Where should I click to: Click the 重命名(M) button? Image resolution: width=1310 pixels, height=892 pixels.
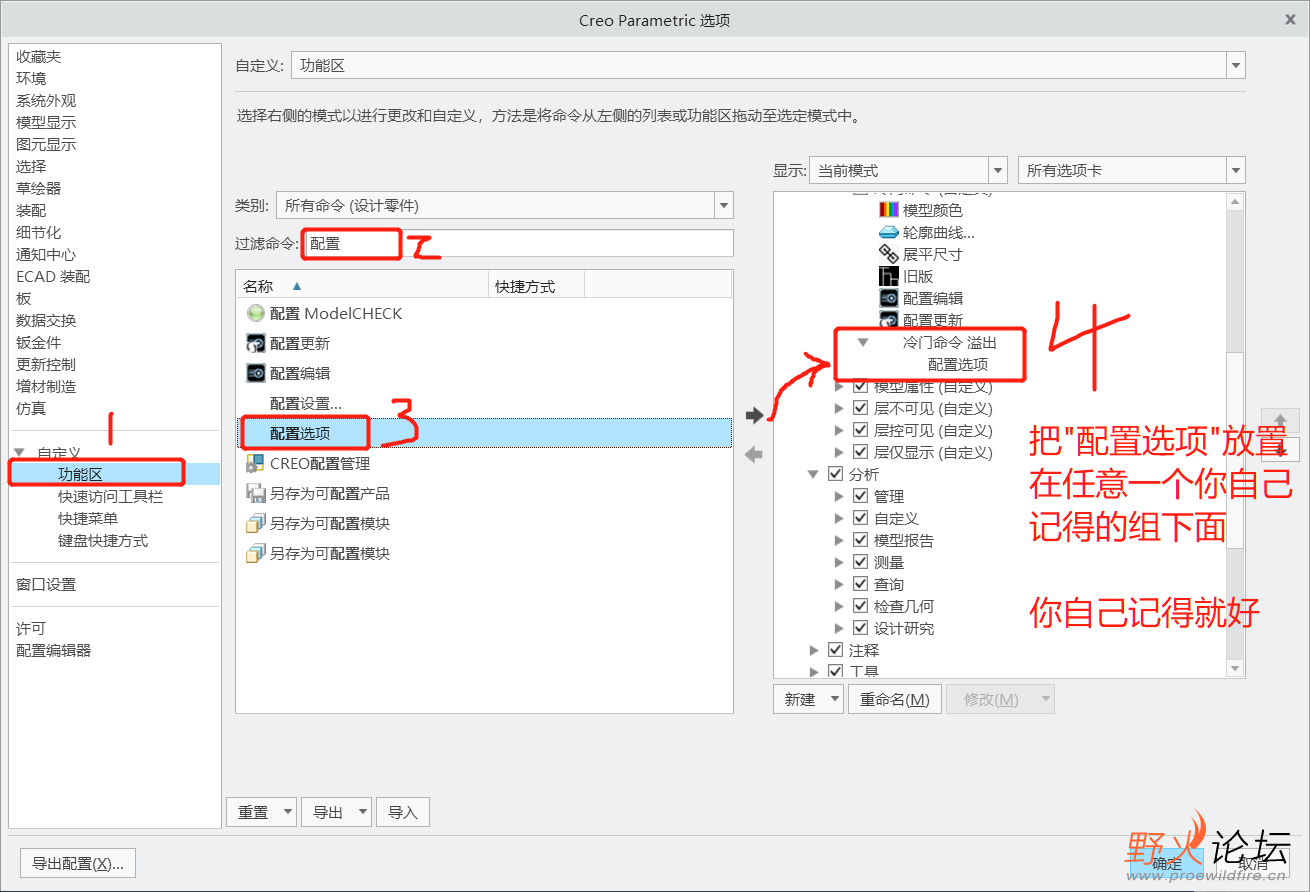(x=895, y=699)
